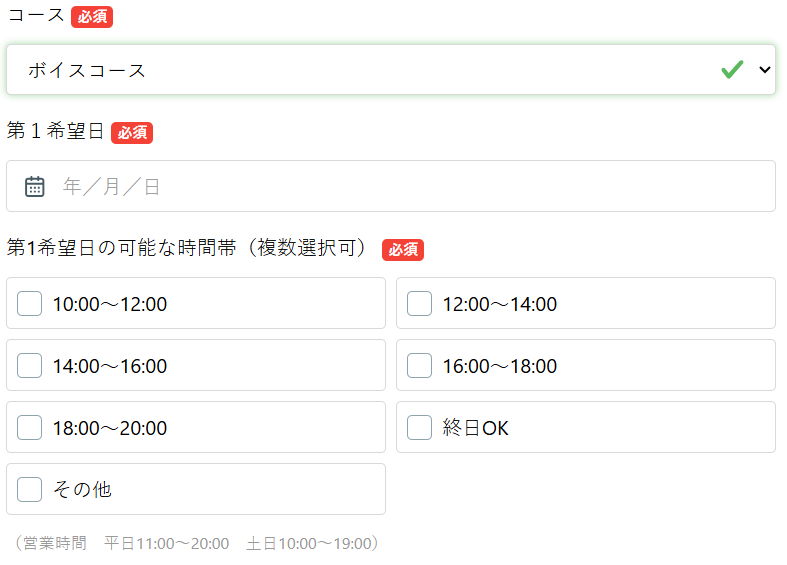Click the コース field label

36,16
